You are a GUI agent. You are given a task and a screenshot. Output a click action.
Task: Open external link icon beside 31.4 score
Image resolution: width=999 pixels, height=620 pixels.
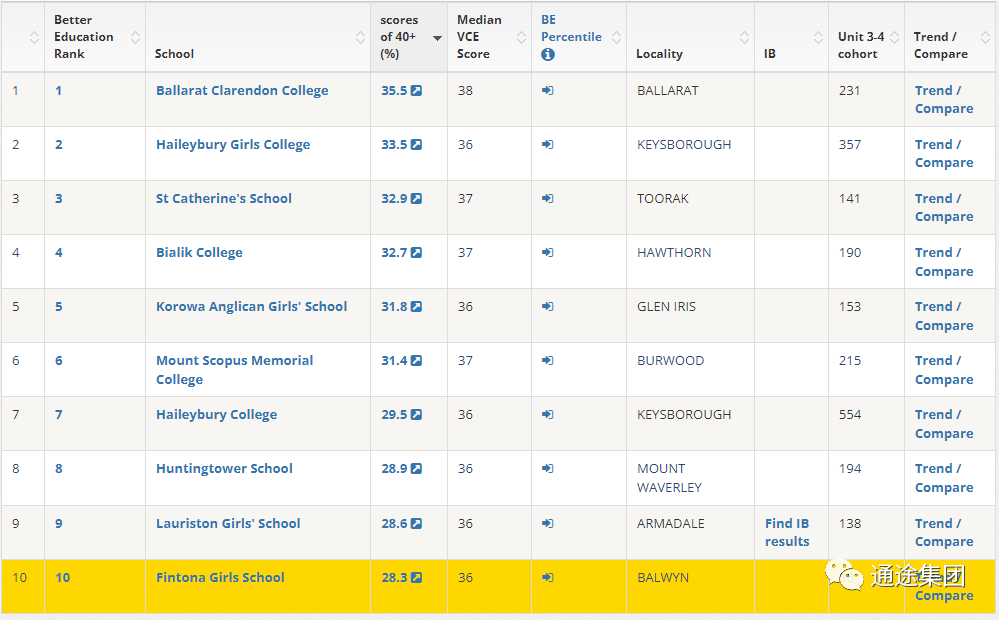coord(416,361)
